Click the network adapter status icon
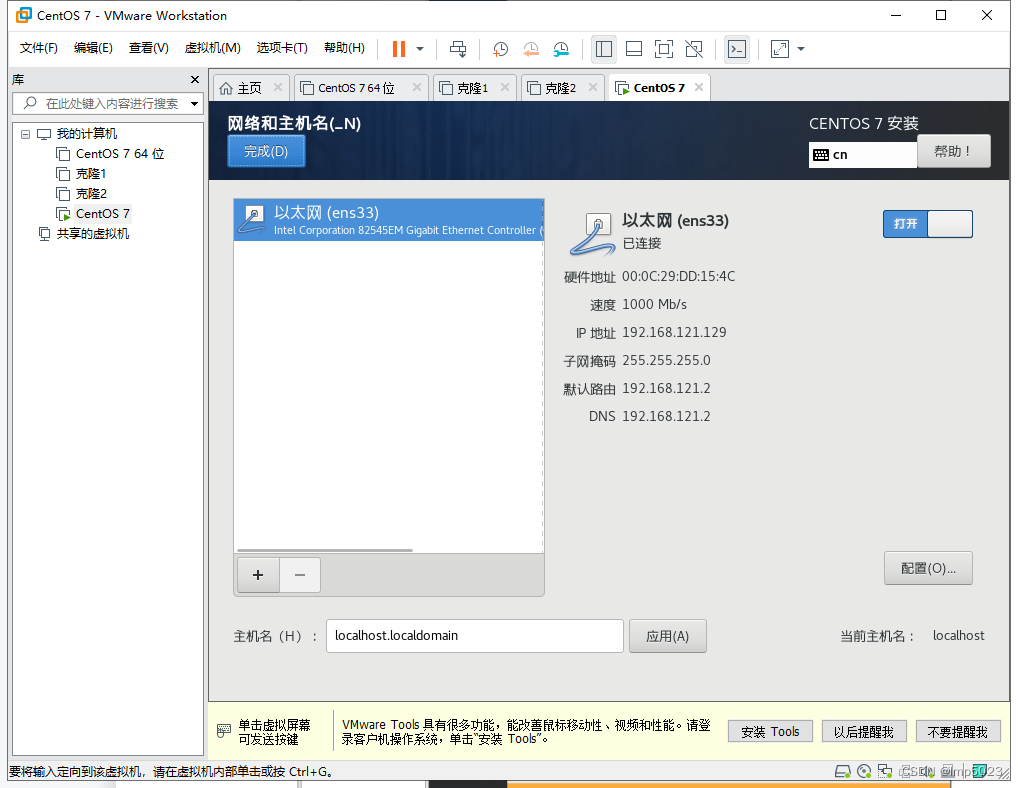1018x788 pixels. 884,771
